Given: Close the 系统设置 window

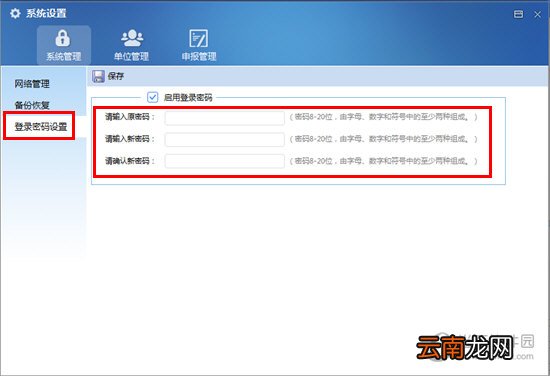Looking at the screenshot, I should pos(537,14).
